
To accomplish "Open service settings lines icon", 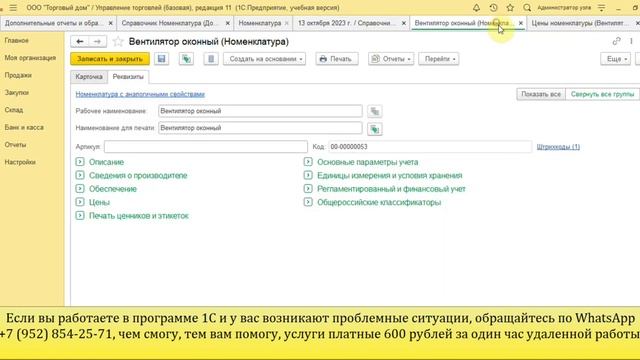I will click(602, 7).
